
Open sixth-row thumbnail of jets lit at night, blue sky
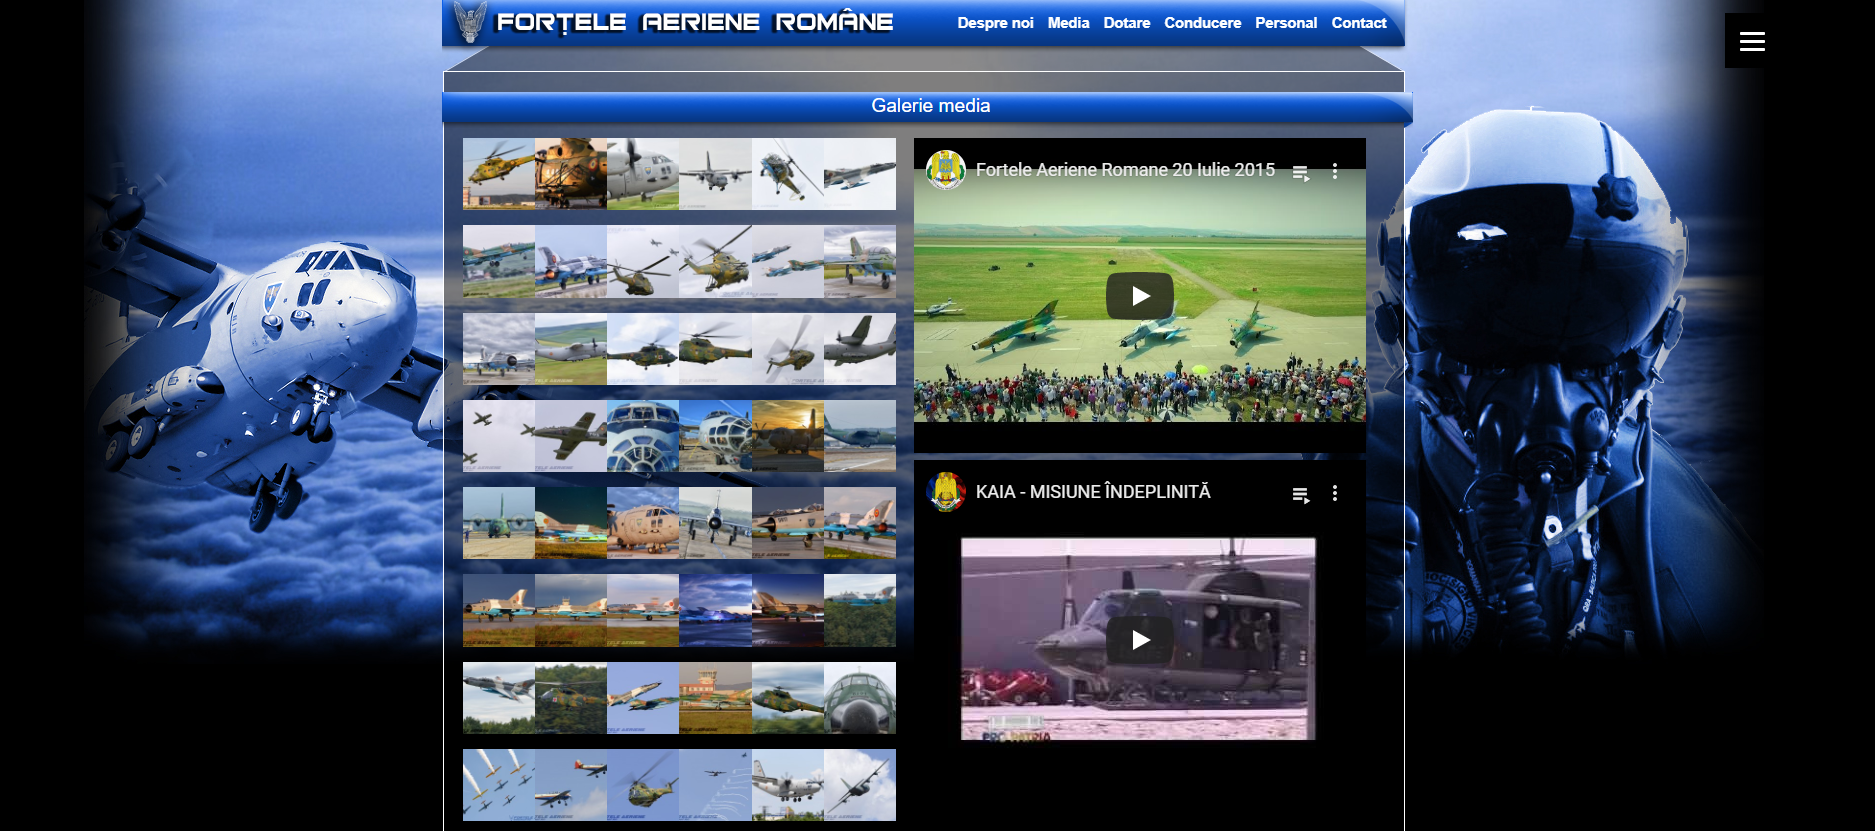coord(715,610)
